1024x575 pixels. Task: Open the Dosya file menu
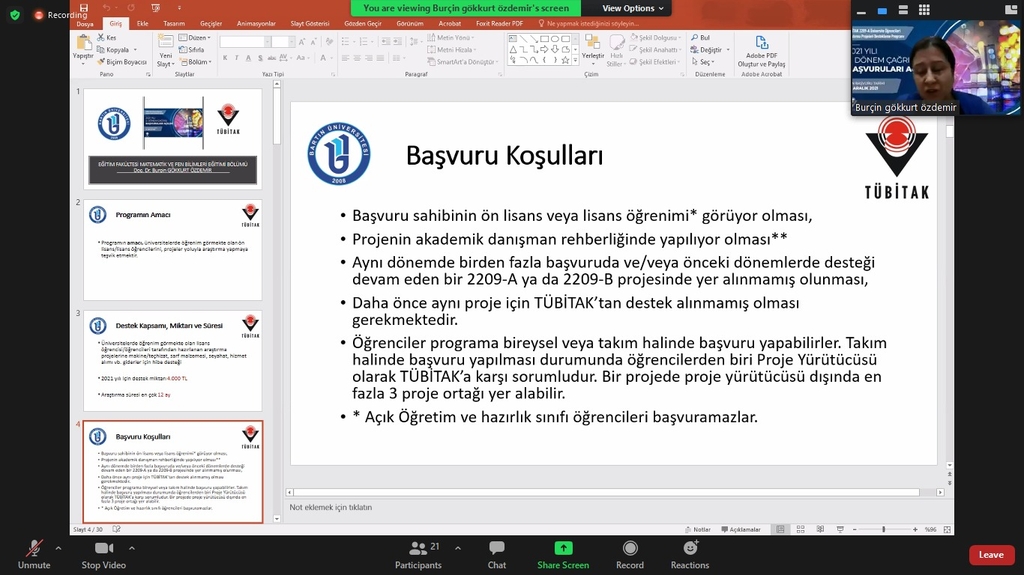pyautogui.click(x=85, y=24)
